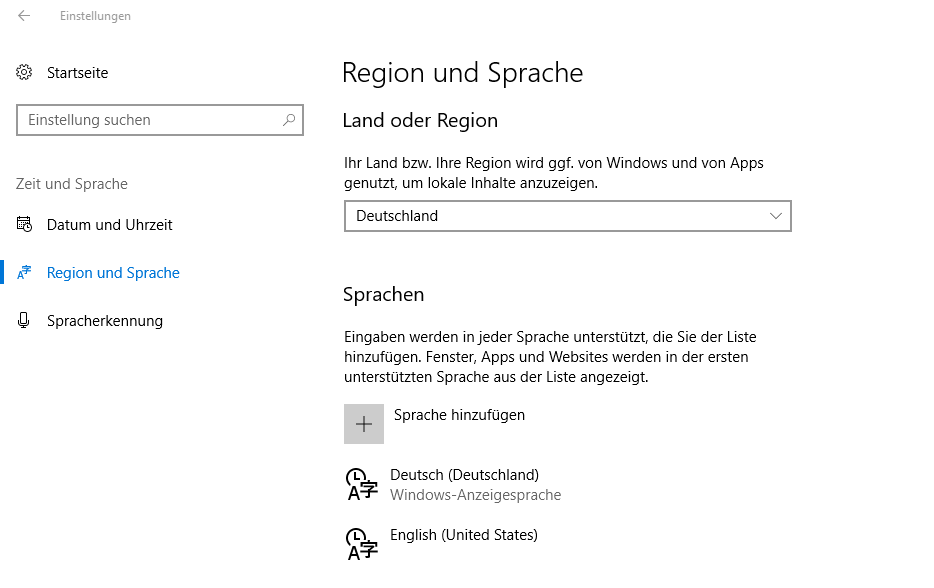Expand region list via chevron arrow
The width and height of the screenshot is (934, 588).
point(776,216)
